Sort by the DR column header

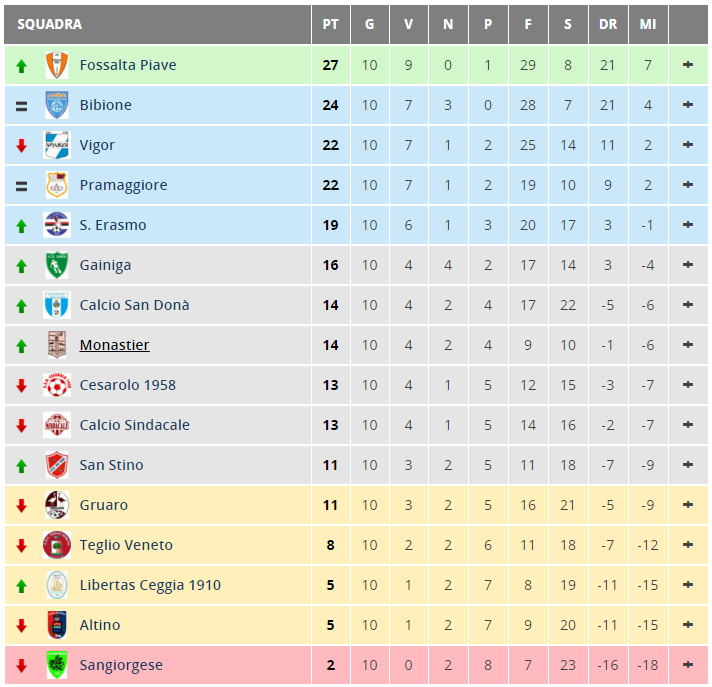[608, 25]
